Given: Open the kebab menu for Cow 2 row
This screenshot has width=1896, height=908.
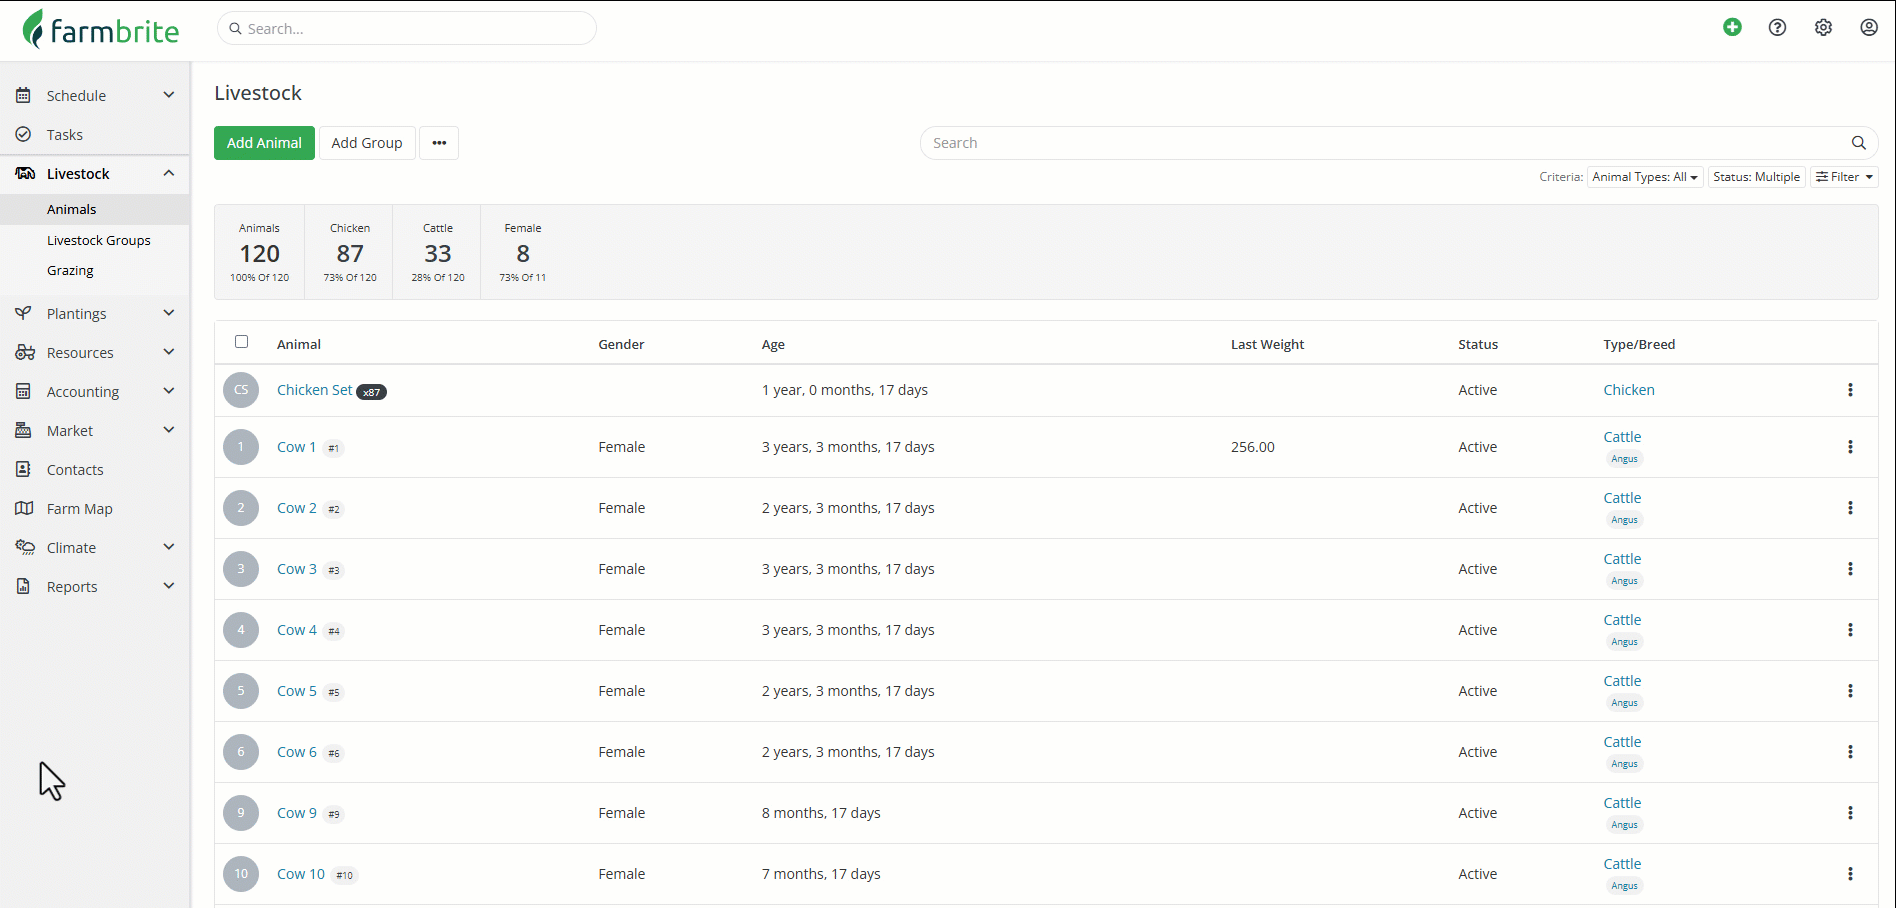Looking at the screenshot, I should coord(1850,508).
